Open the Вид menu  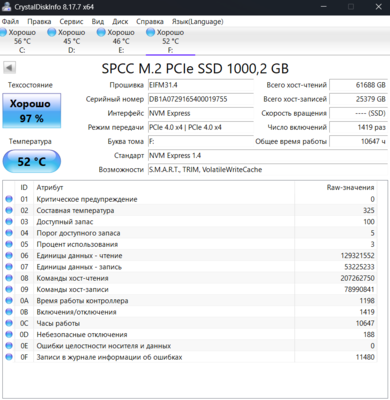point(98,22)
